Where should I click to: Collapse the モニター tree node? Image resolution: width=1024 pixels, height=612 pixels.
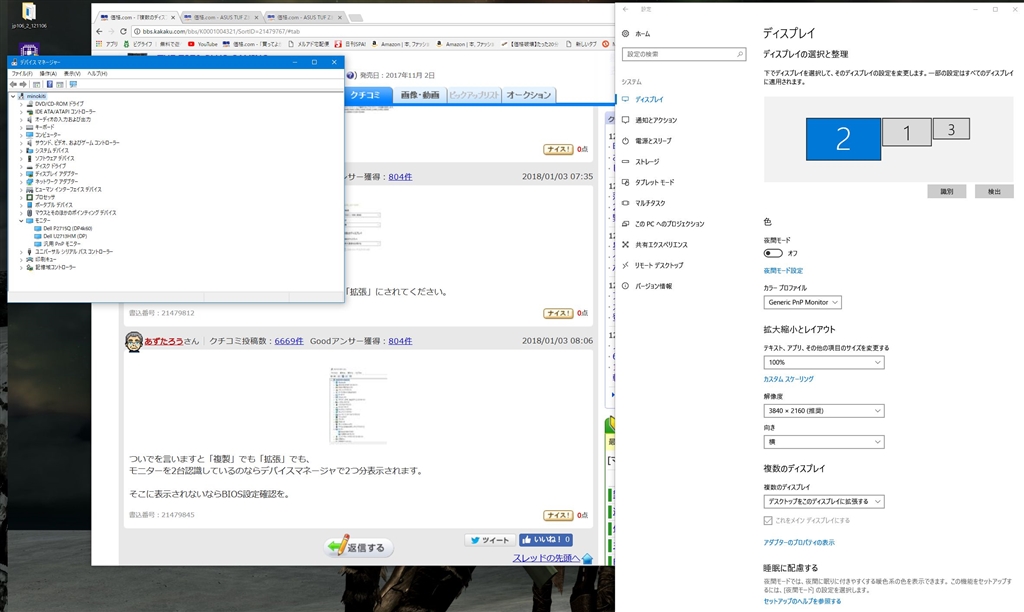21,221
